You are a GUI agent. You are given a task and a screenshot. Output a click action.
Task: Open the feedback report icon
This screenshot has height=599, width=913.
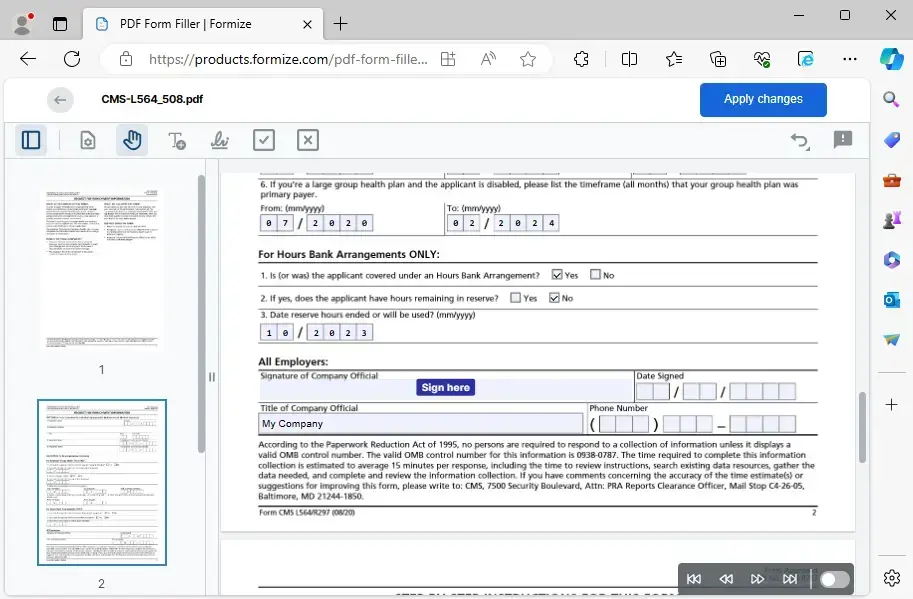(x=843, y=140)
